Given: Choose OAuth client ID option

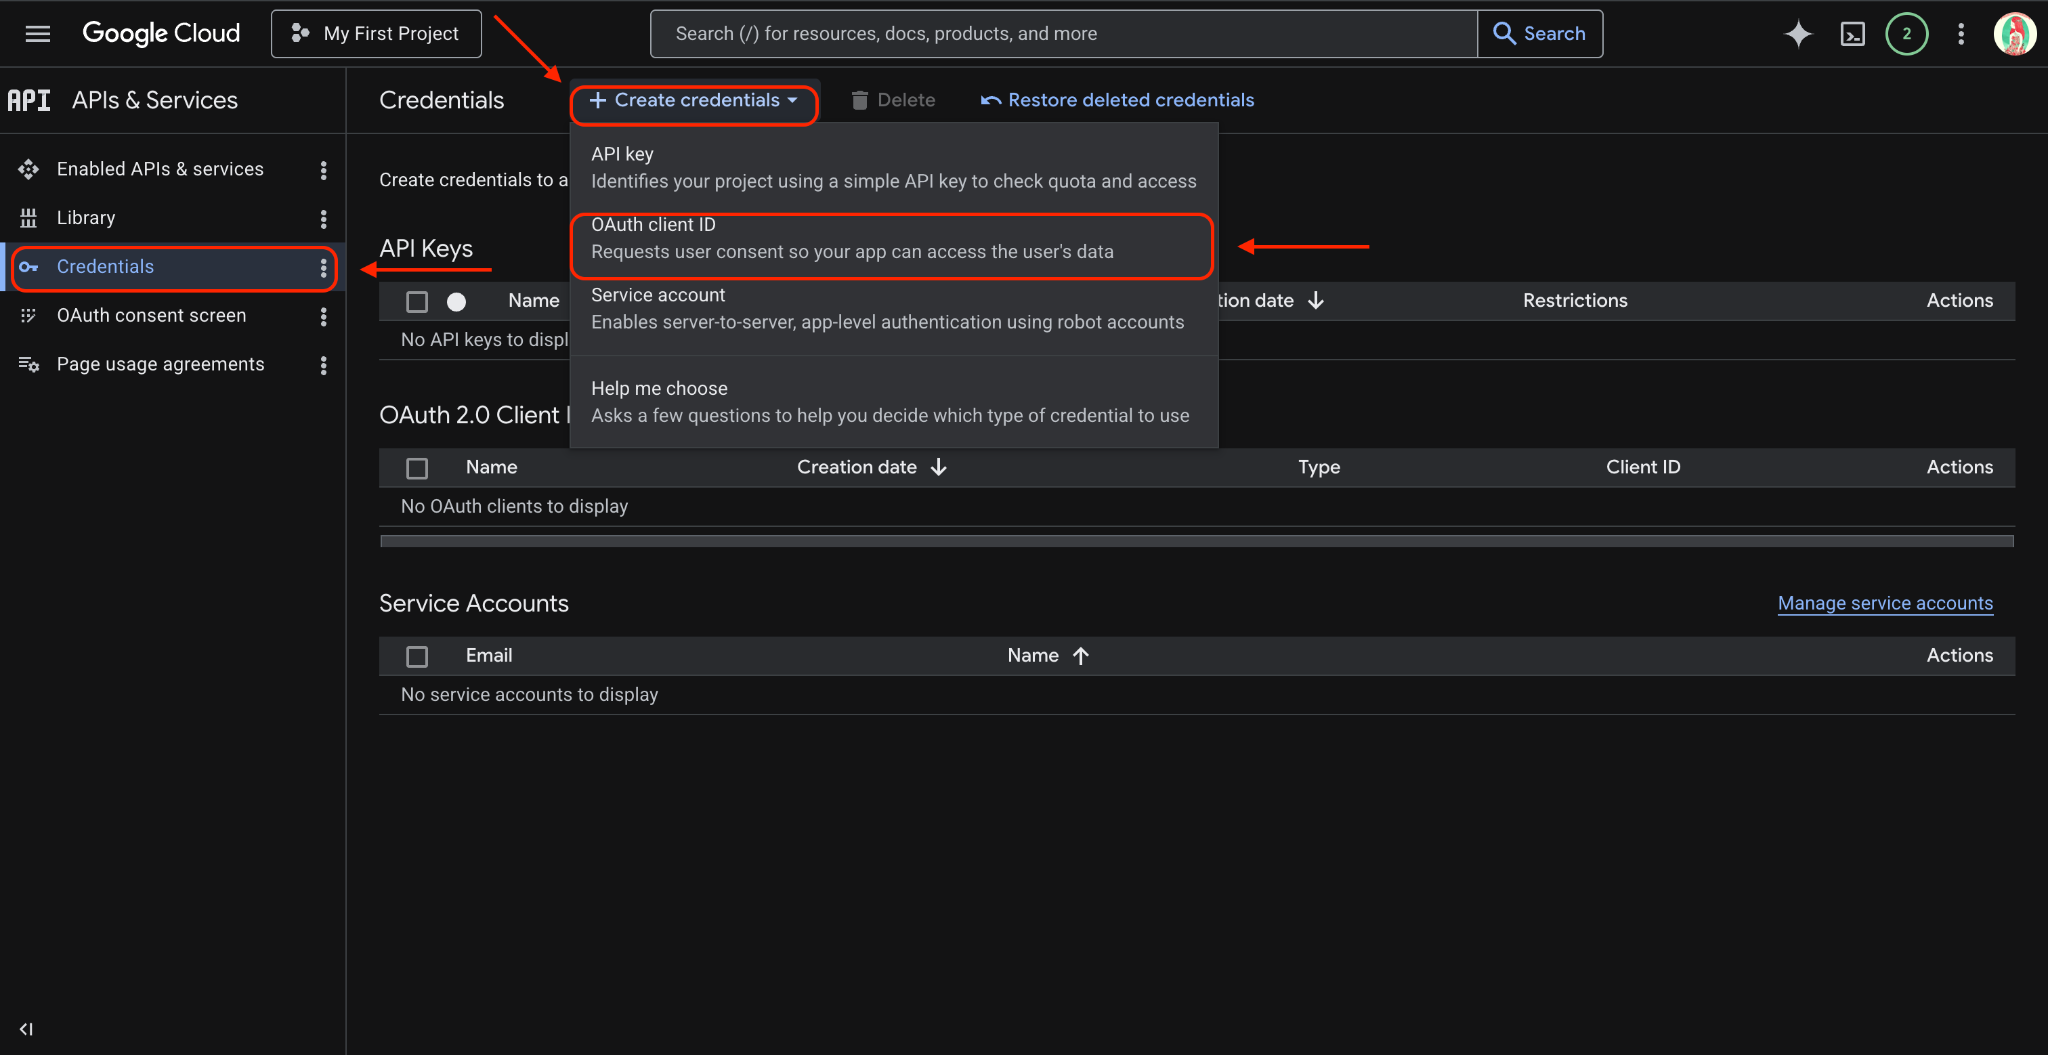Looking at the screenshot, I should click(x=892, y=238).
